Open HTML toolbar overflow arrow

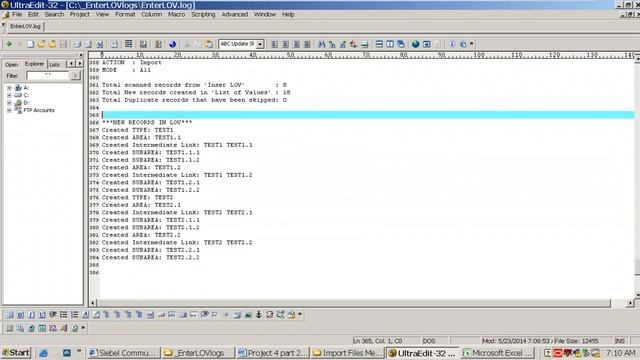click(x=300, y=314)
